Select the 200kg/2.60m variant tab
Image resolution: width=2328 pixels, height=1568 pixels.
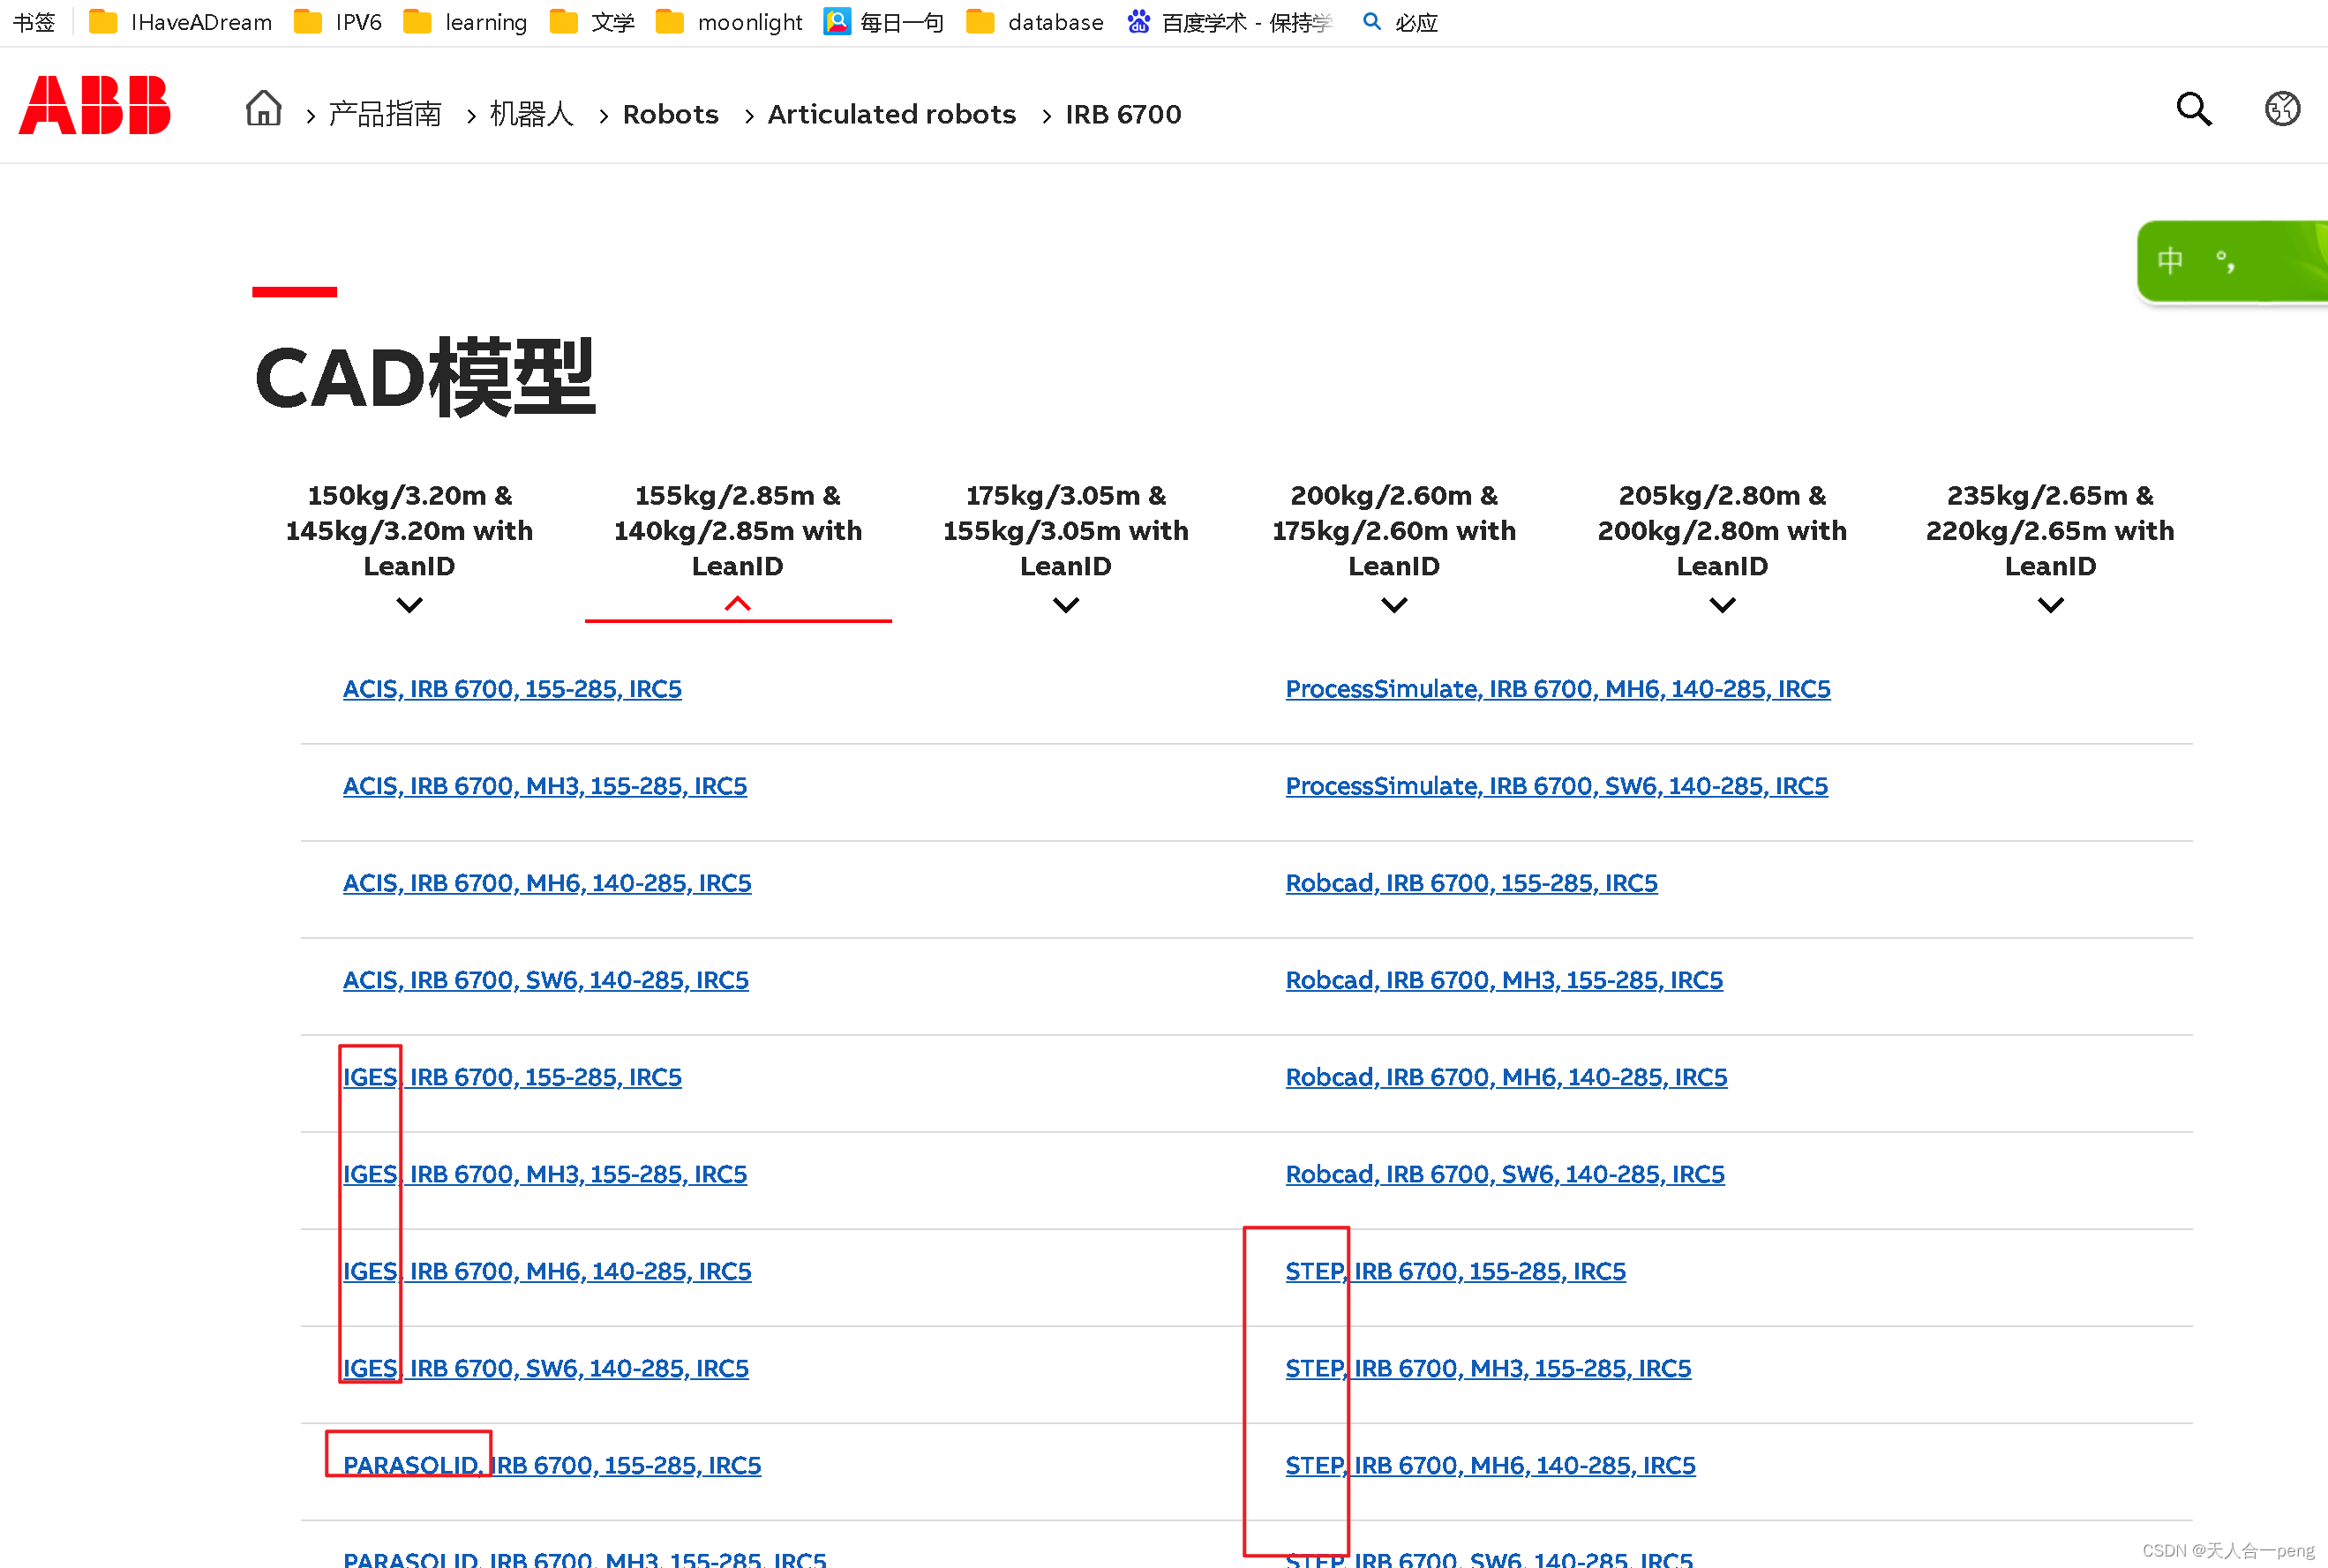click(1393, 531)
